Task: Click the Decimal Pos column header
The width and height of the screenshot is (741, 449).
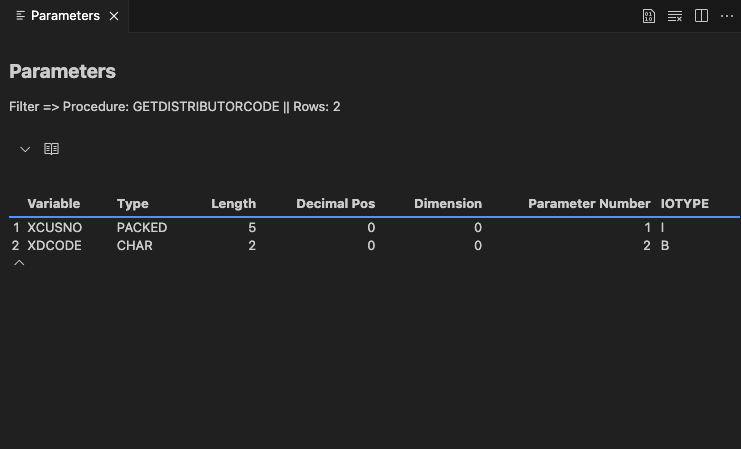Action: (335, 203)
